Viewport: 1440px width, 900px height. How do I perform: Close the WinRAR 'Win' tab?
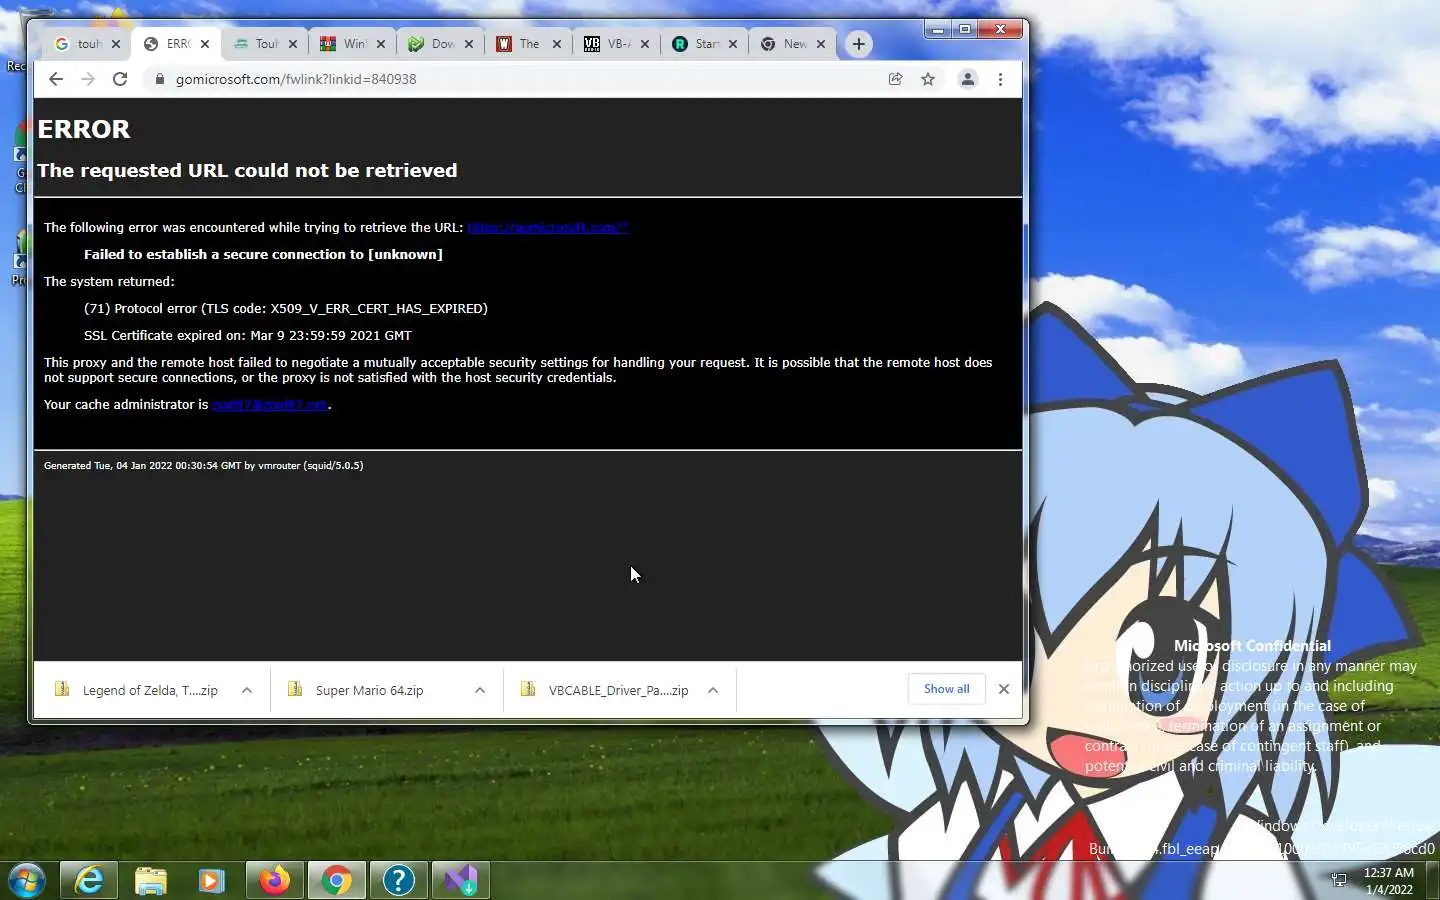[x=381, y=44]
